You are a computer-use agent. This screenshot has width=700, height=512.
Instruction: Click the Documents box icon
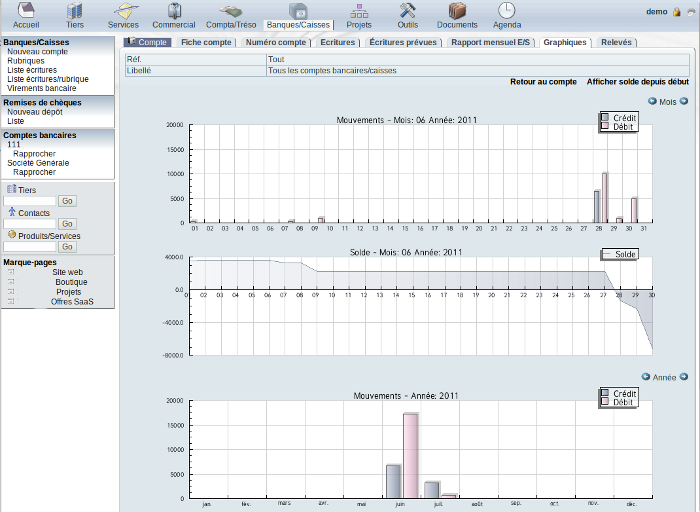[x=457, y=11]
